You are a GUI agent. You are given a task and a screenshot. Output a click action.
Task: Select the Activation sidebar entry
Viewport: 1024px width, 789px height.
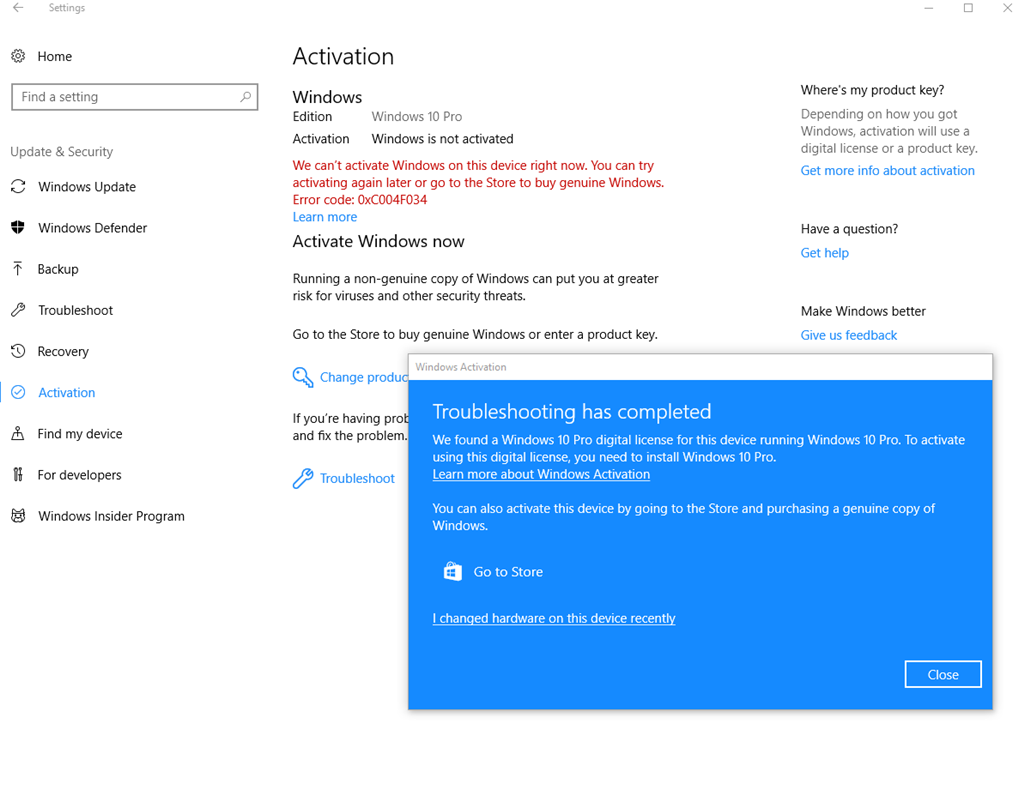pyautogui.click(x=67, y=393)
